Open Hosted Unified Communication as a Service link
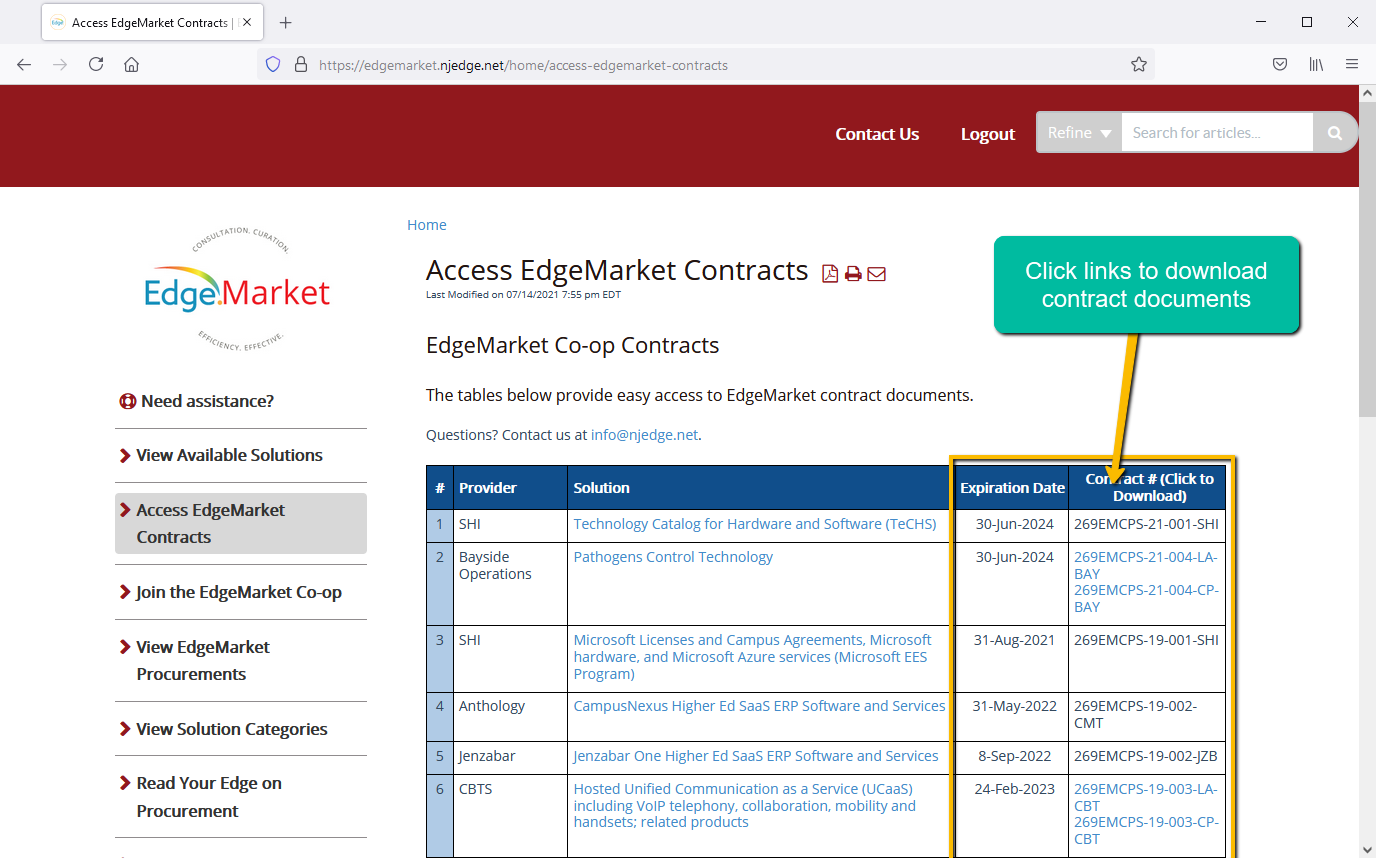Screen dimensions: 1376x858 point(744,805)
